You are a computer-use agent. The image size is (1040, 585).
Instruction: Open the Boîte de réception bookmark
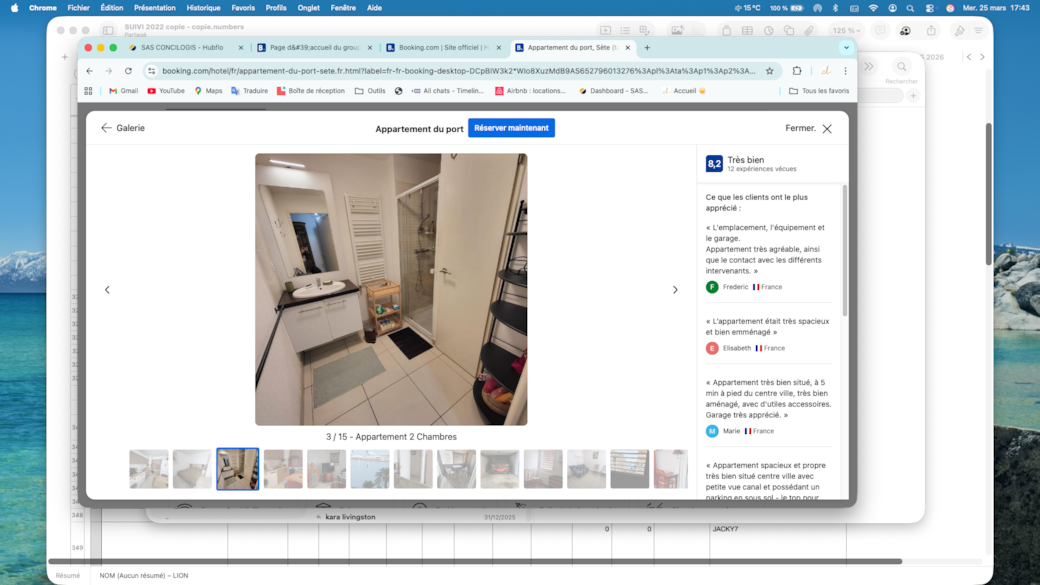tap(310, 91)
